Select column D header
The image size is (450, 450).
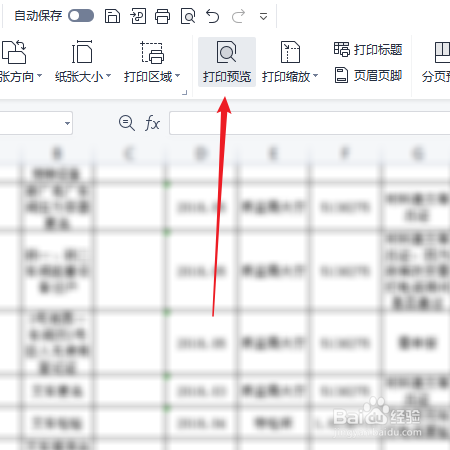[x=201, y=153]
